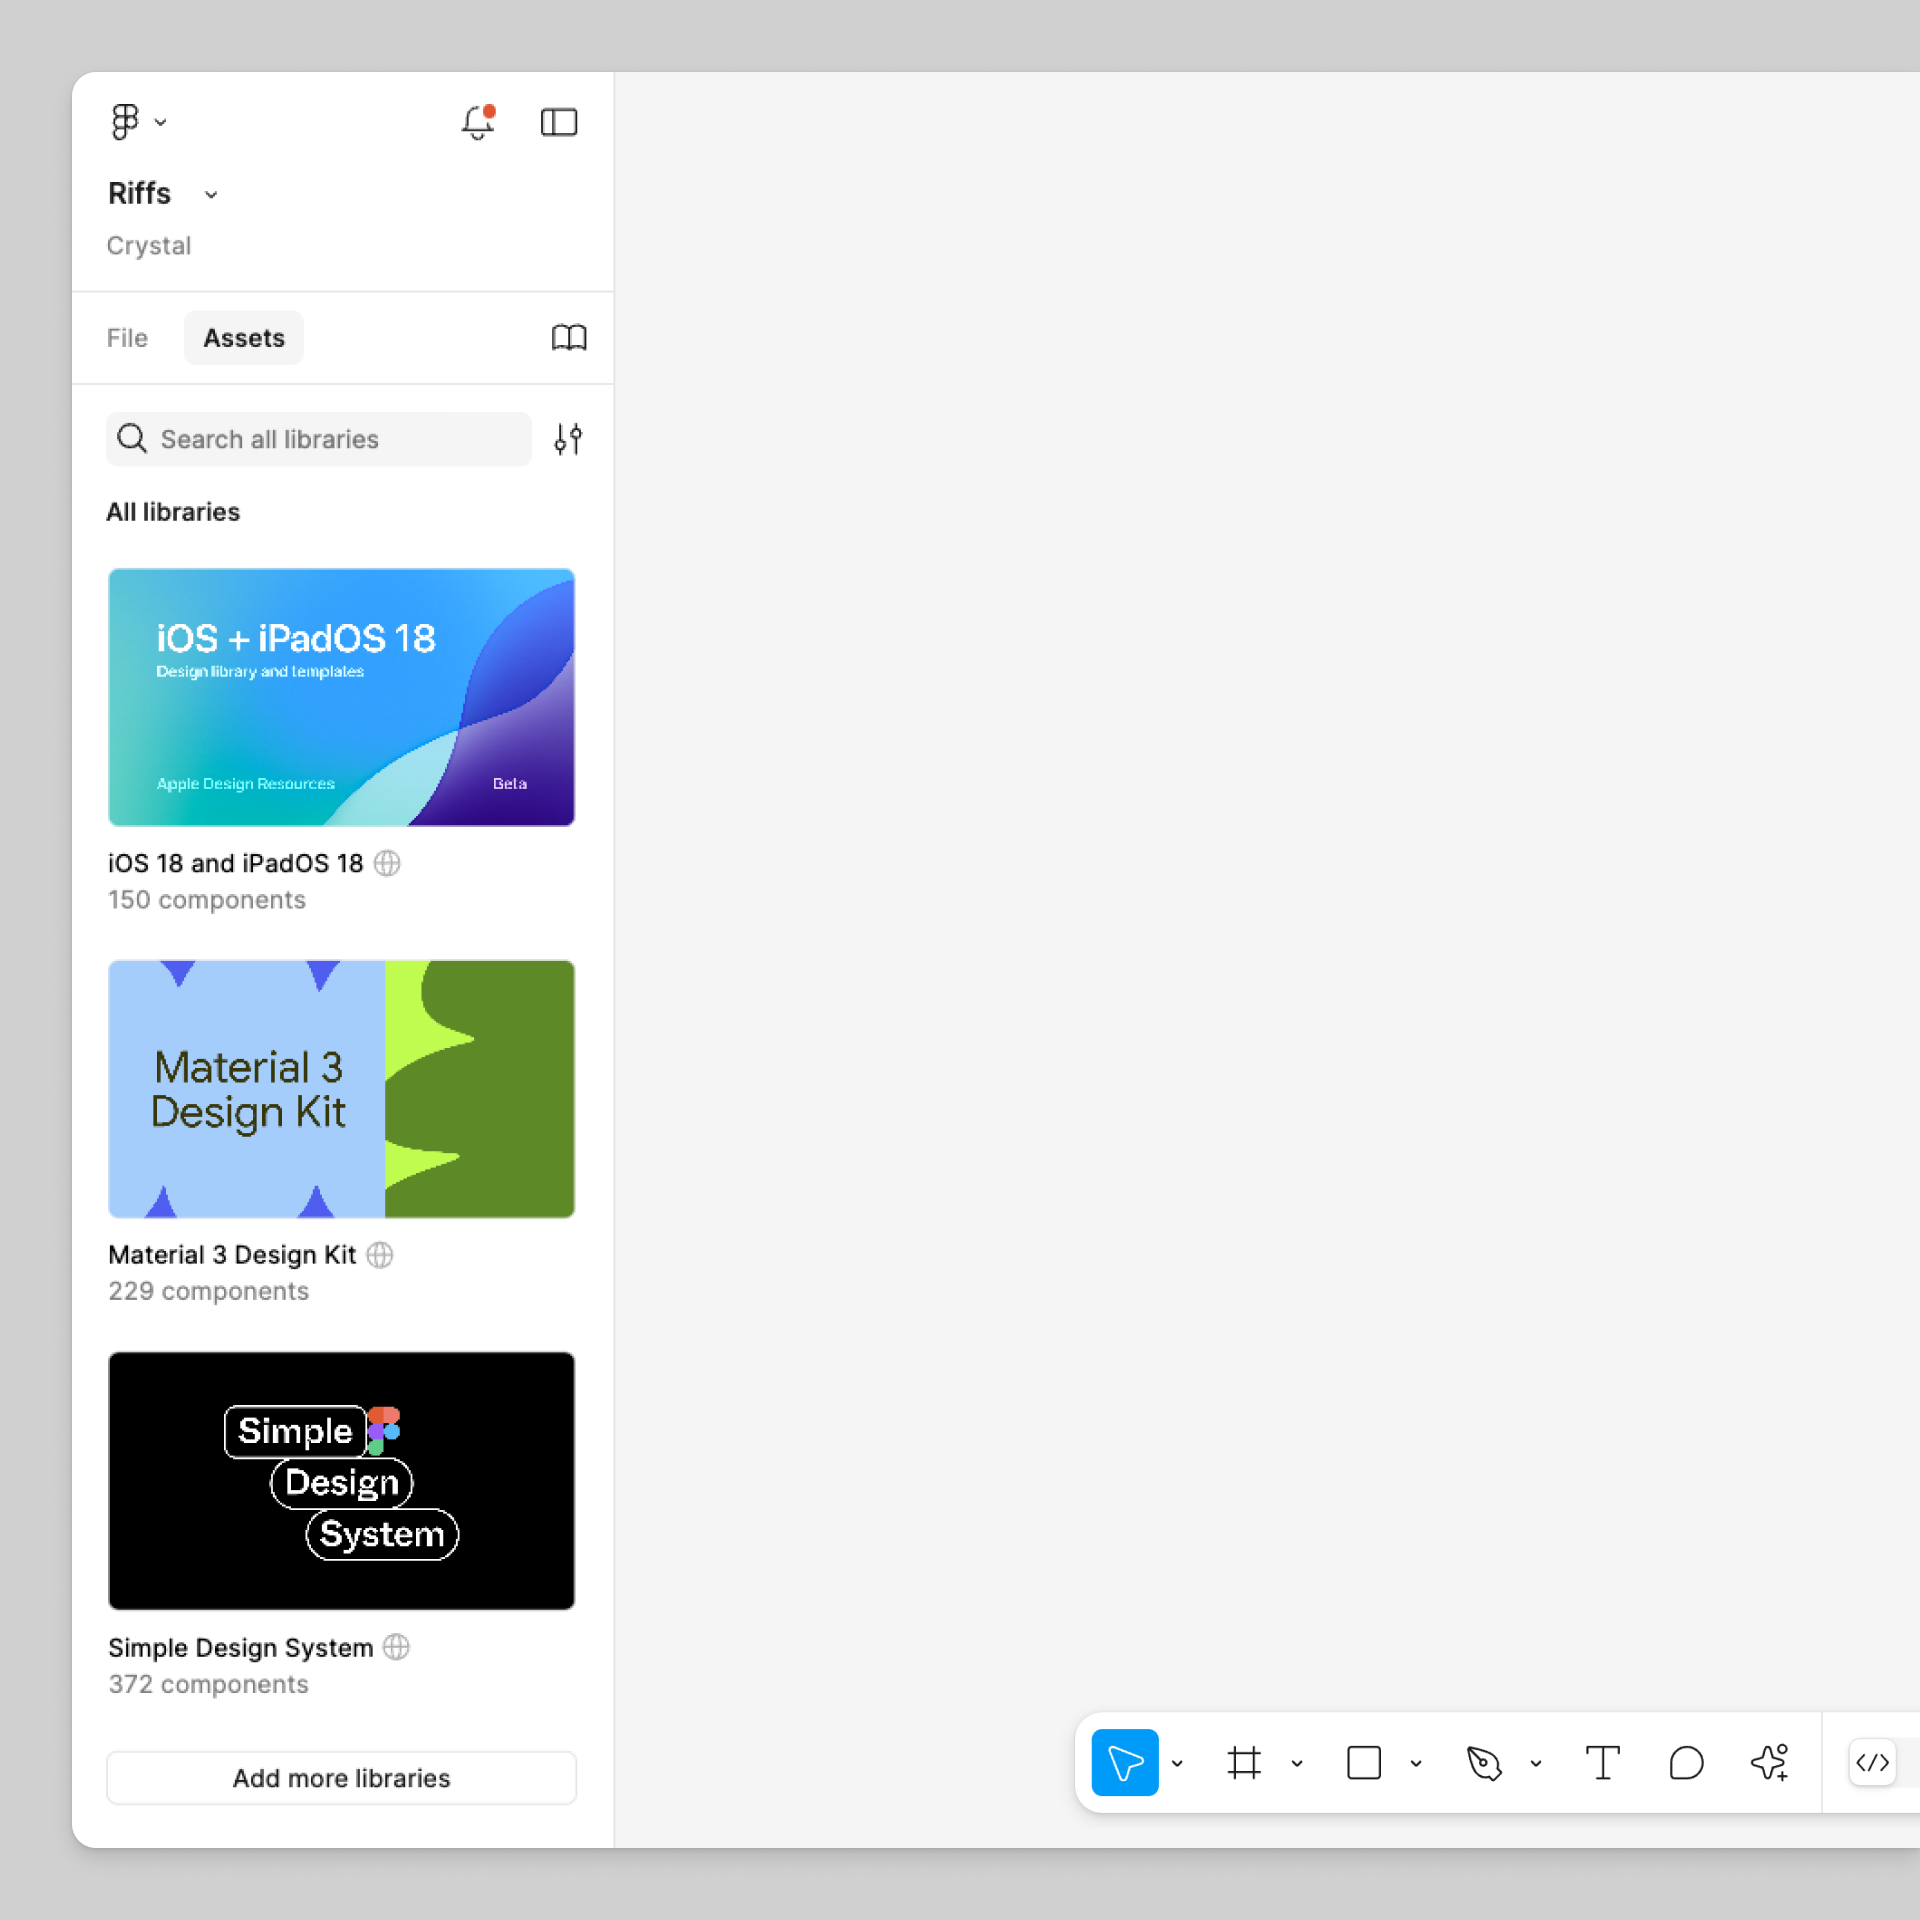Toggle the sidebar panel icon

(x=559, y=122)
